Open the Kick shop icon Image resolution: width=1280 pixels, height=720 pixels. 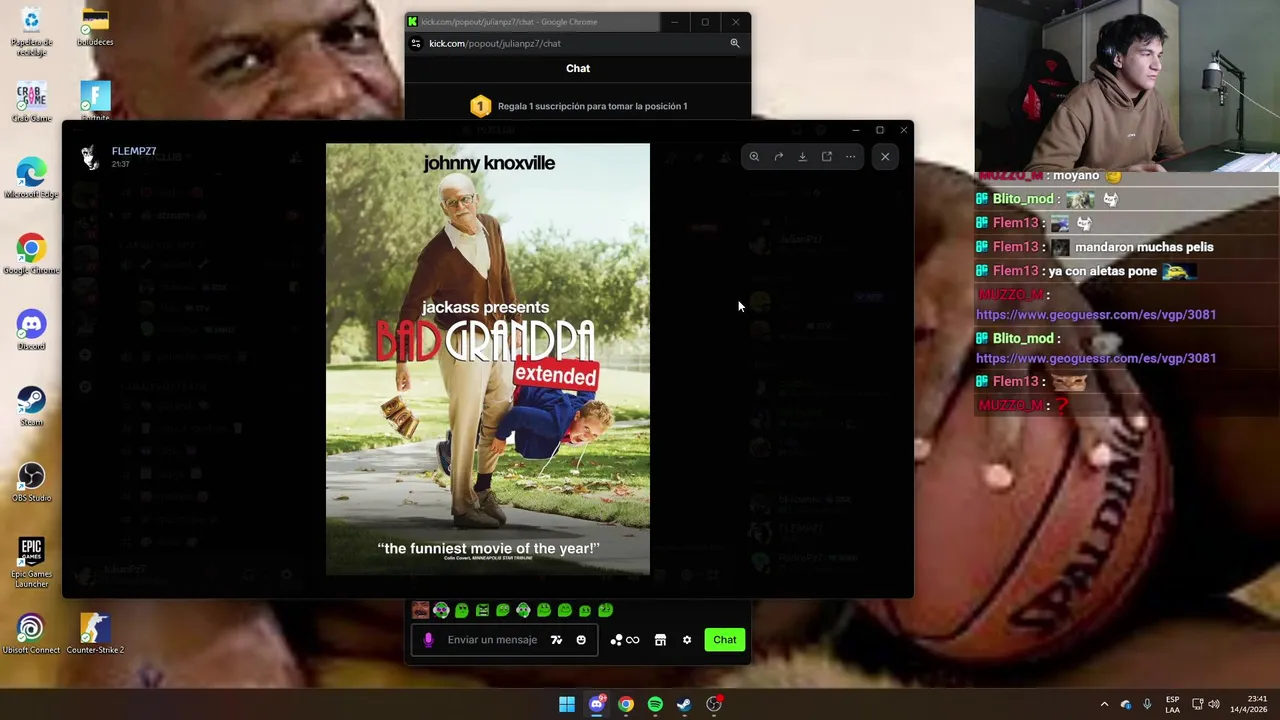tap(660, 640)
